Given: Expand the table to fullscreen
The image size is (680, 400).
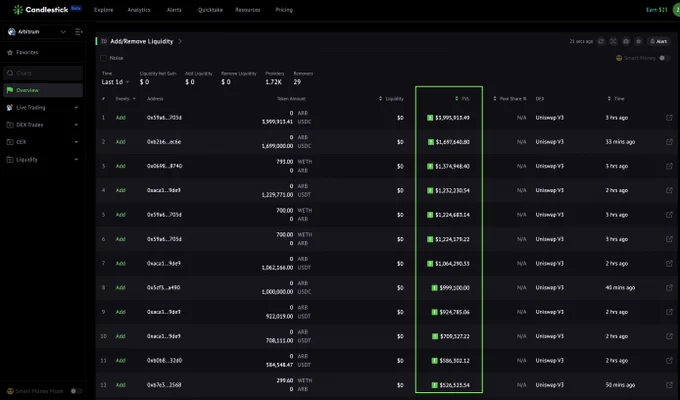Looking at the screenshot, I should pos(613,41).
